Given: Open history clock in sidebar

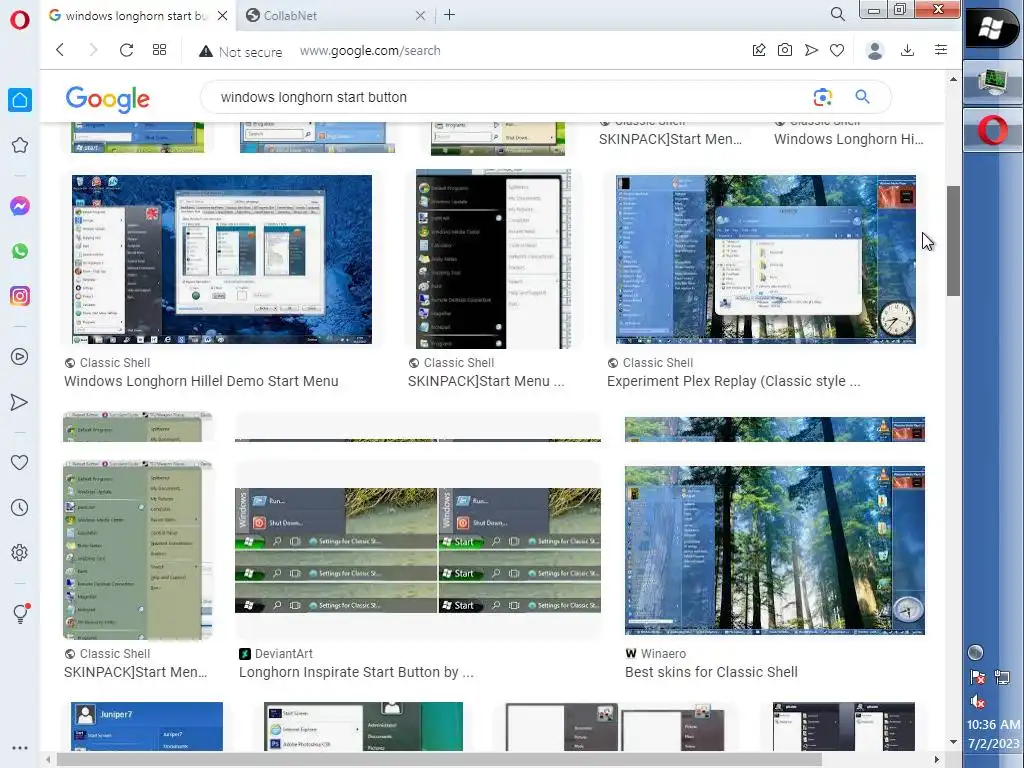Looking at the screenshot, I should (20, 507).
